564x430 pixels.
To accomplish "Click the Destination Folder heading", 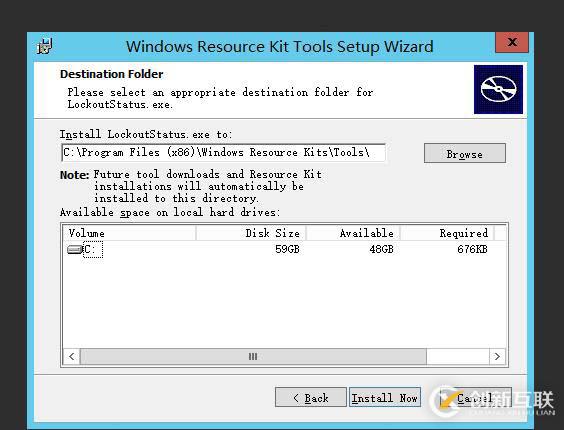I will pos(112,74).
